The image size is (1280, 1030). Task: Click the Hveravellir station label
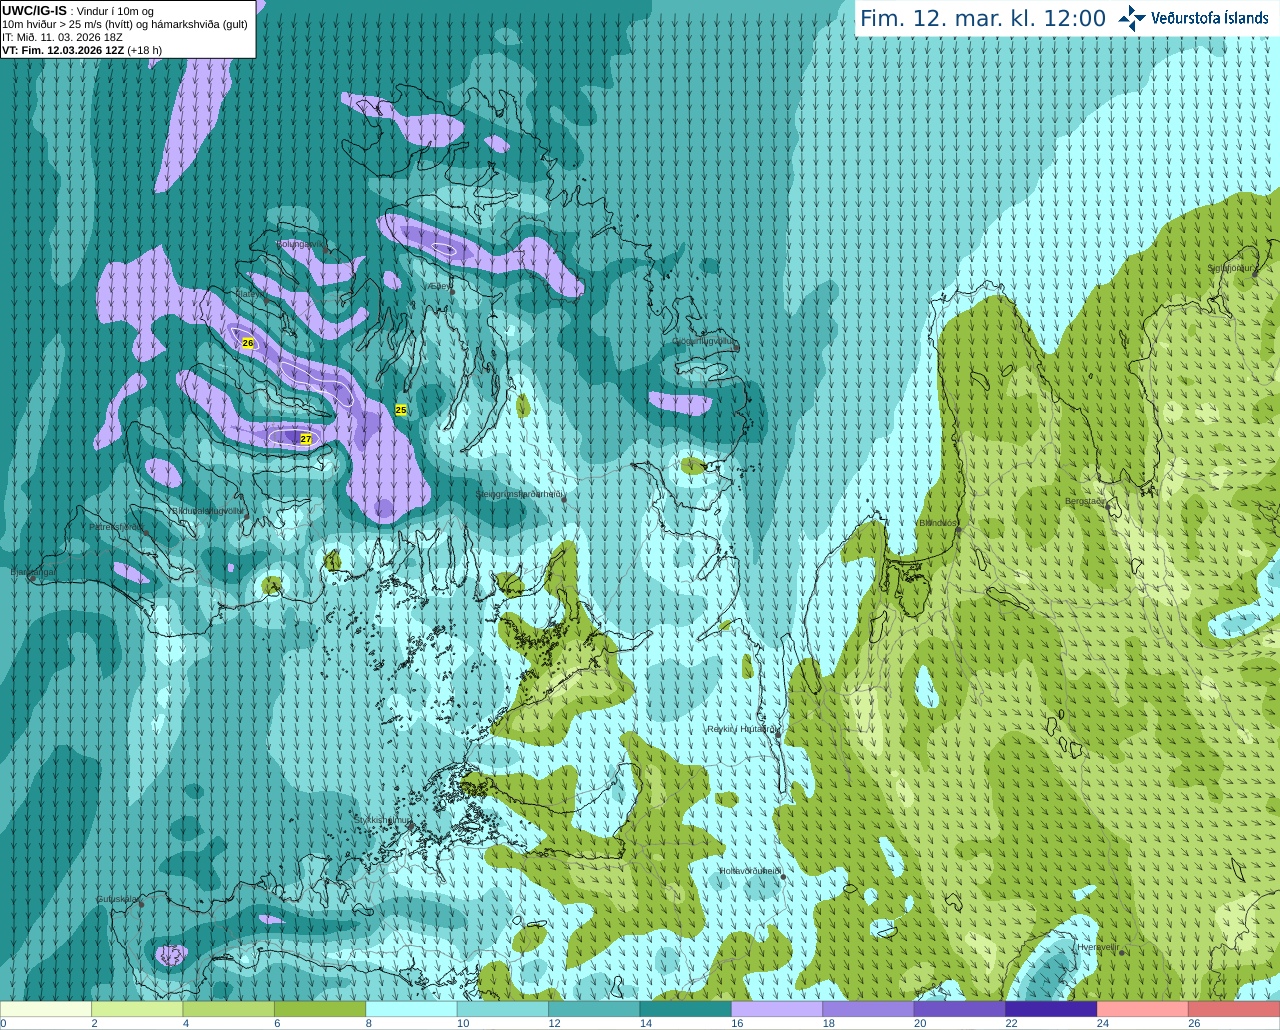click(x=1098, y=946)
